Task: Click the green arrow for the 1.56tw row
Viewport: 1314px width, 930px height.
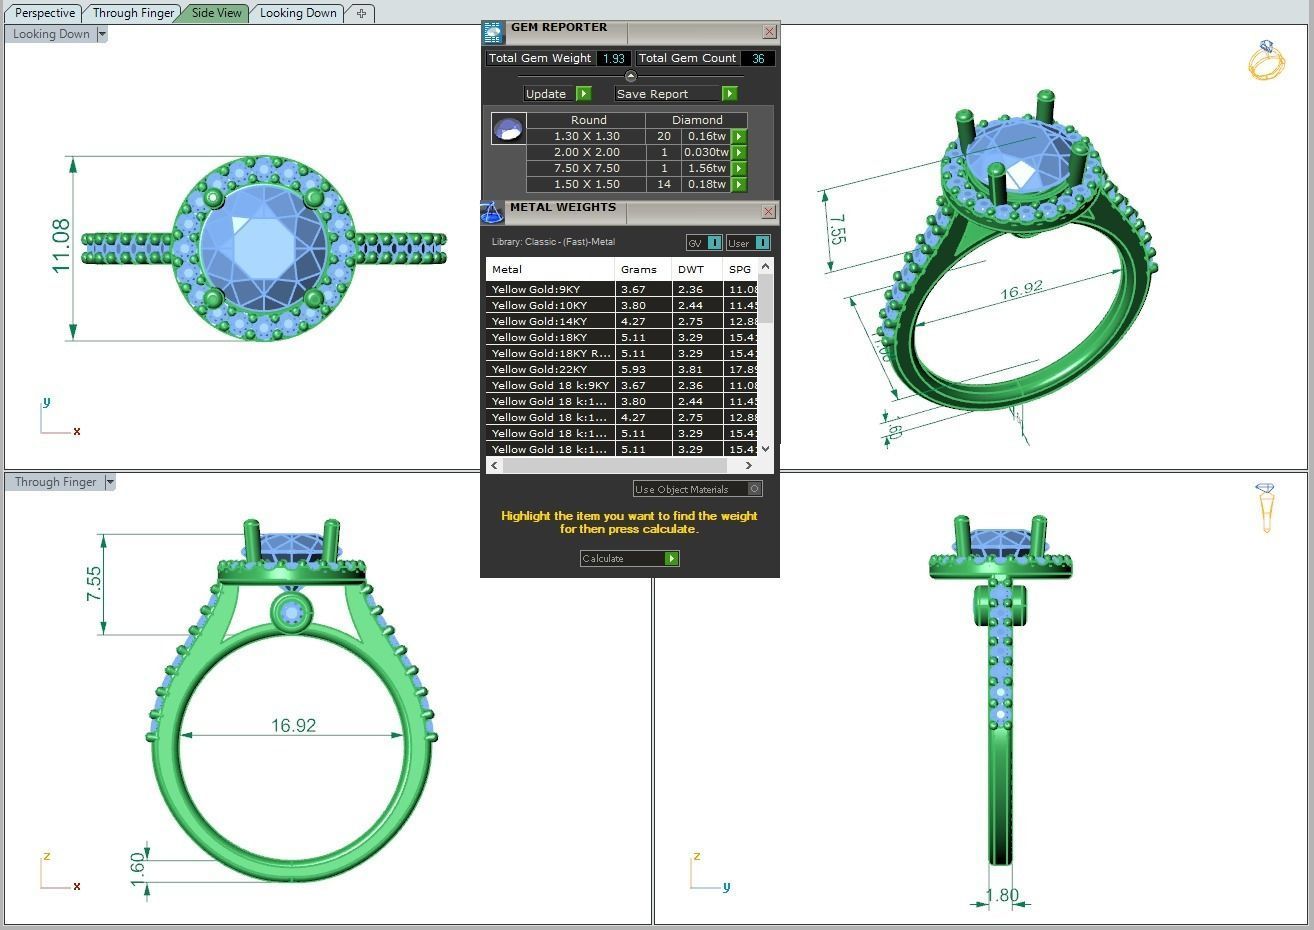Action: (739, 168)
